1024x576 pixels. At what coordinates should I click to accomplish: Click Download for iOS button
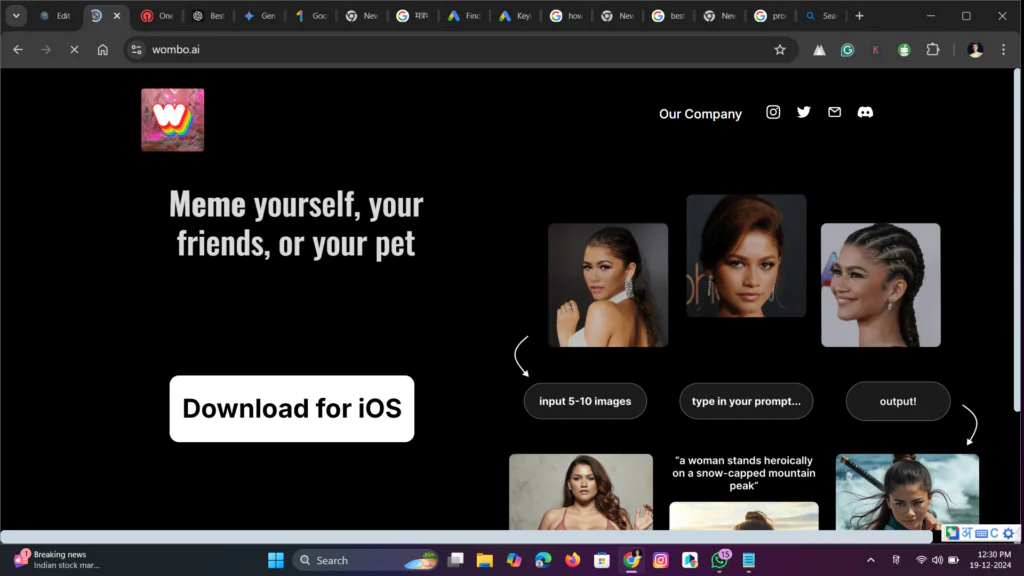click(292, 409)
